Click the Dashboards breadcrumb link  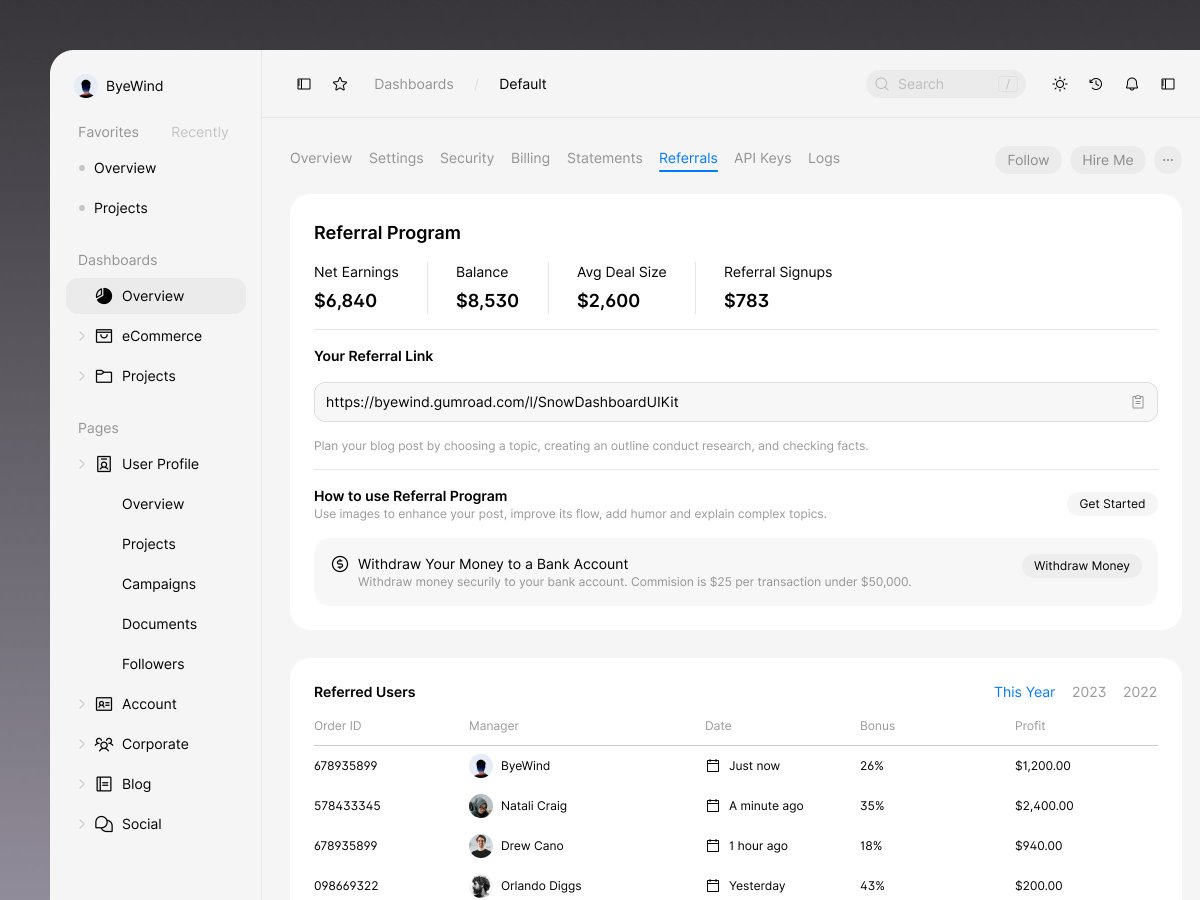tap(414, 84)
